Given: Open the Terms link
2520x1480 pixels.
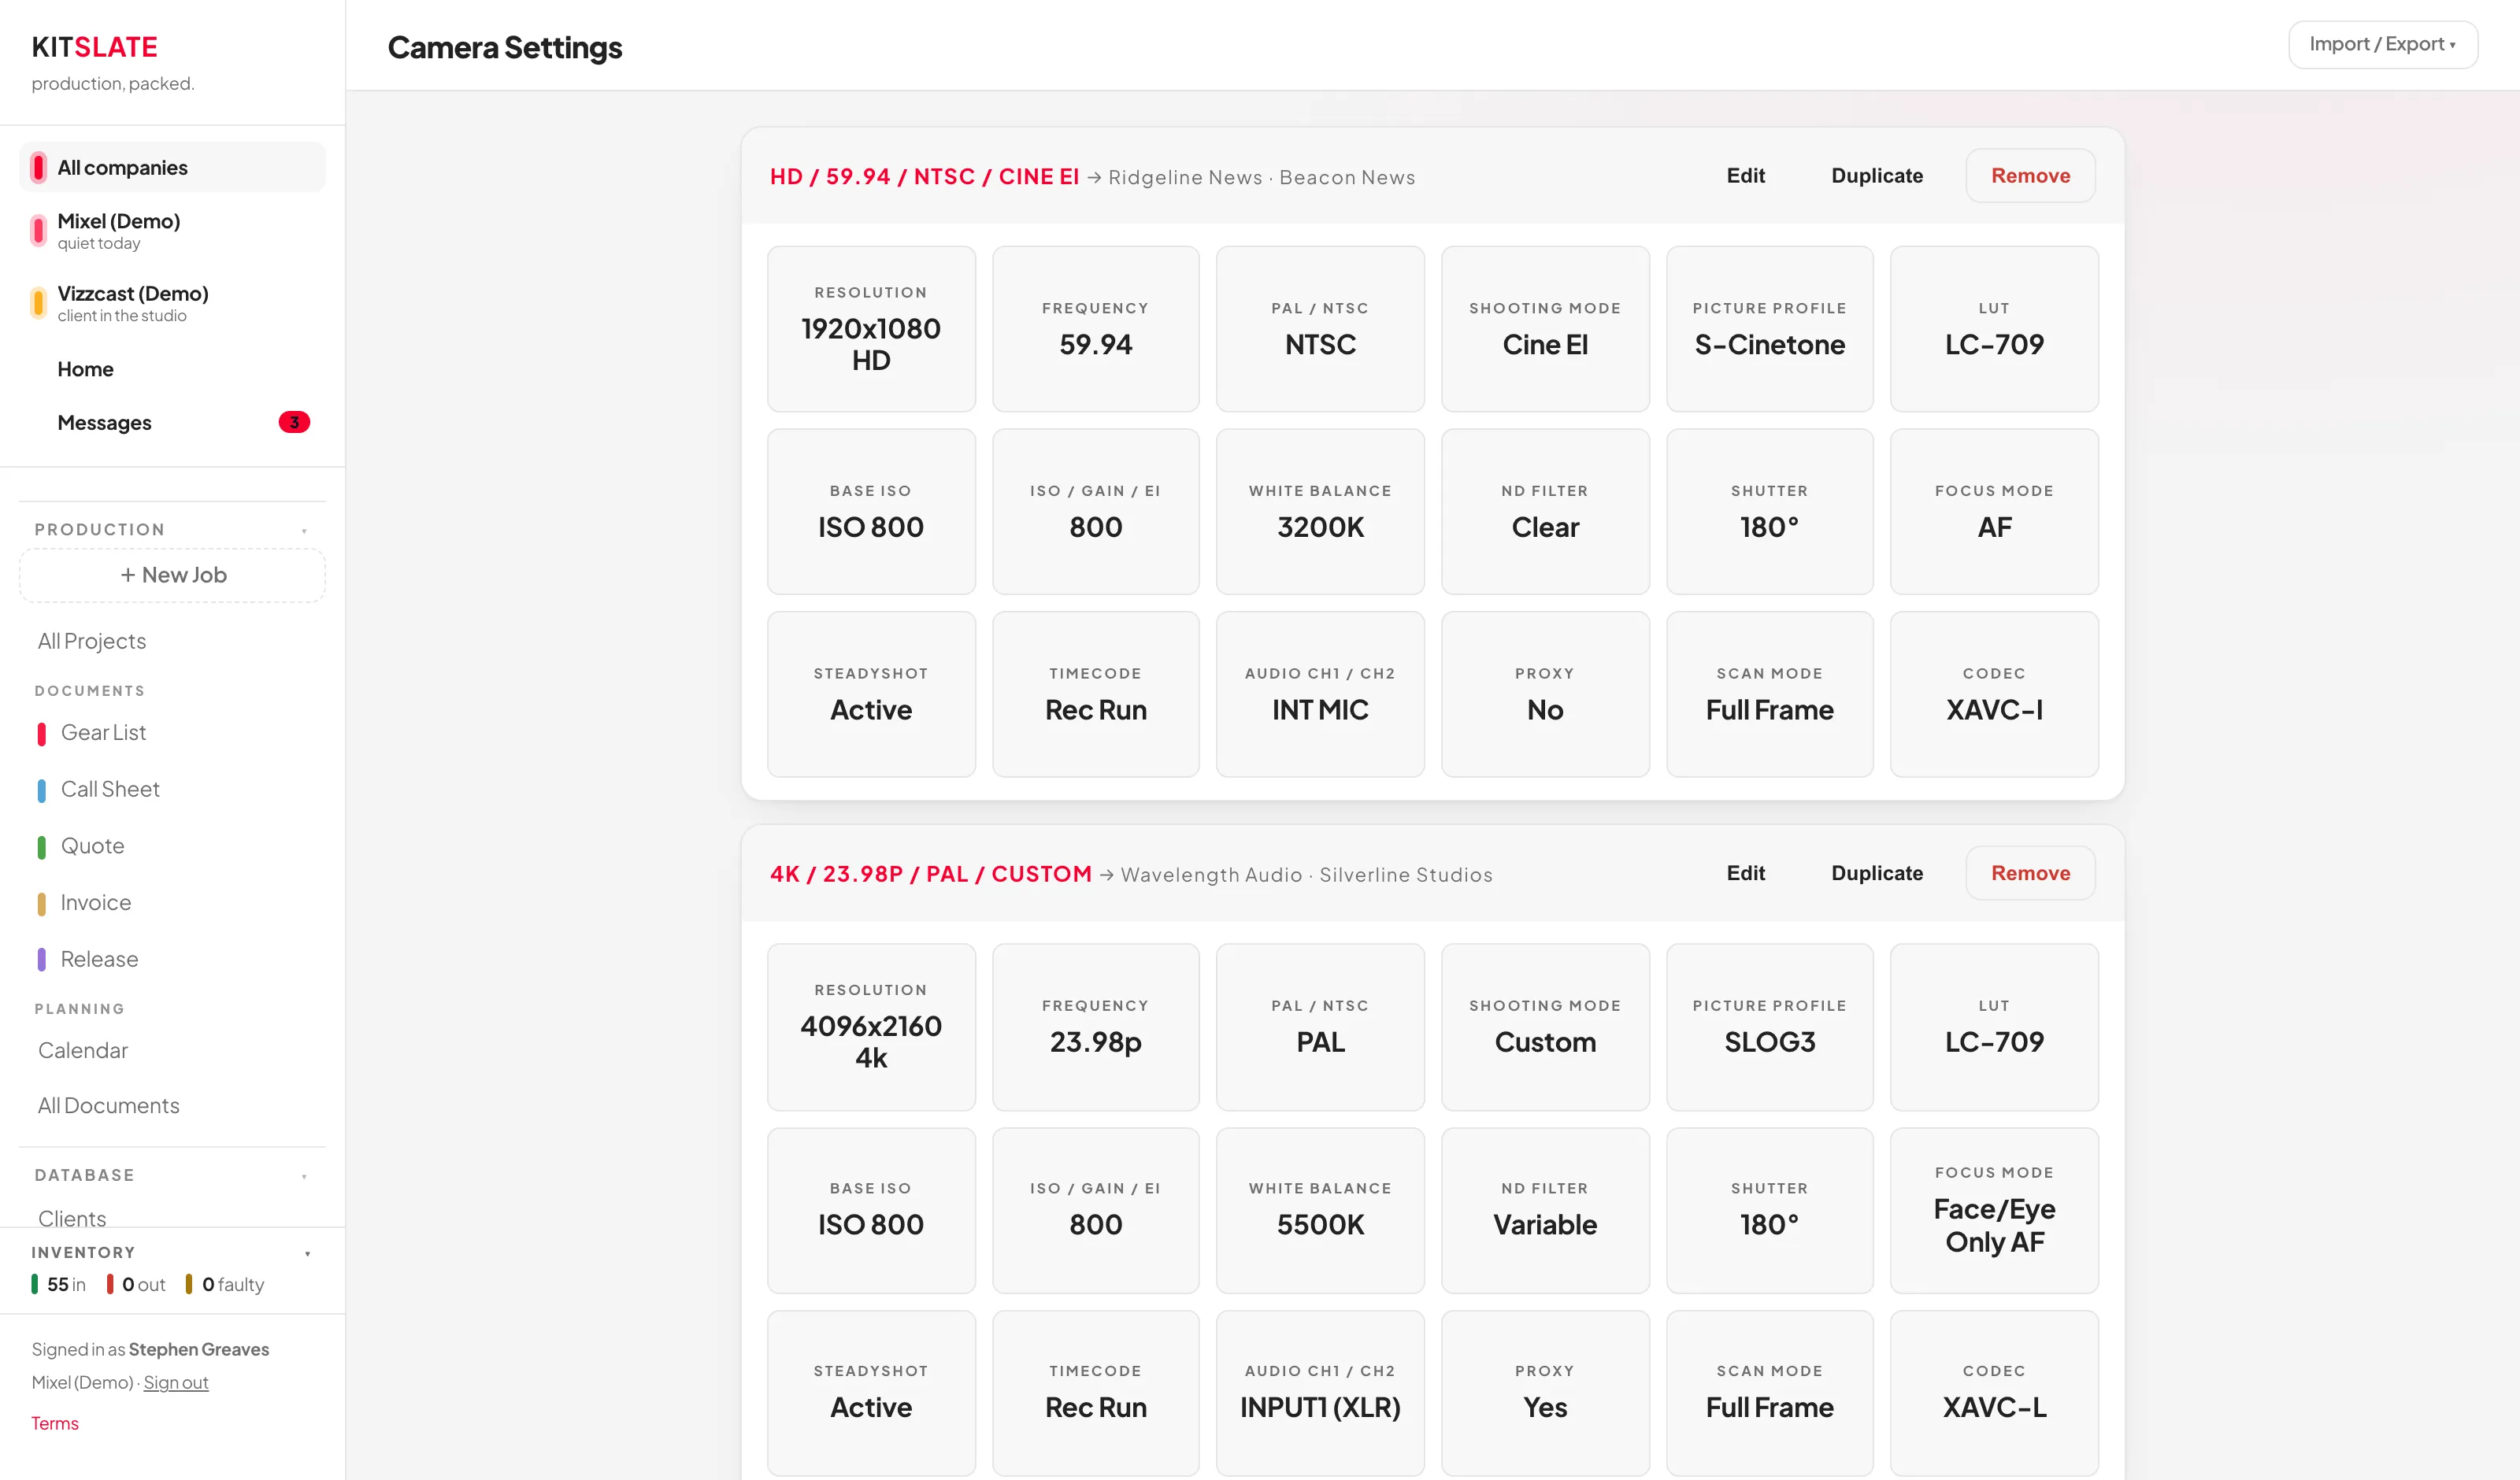Looking at the screenshot, I should pyautogui.click(x=54, y=1423).
